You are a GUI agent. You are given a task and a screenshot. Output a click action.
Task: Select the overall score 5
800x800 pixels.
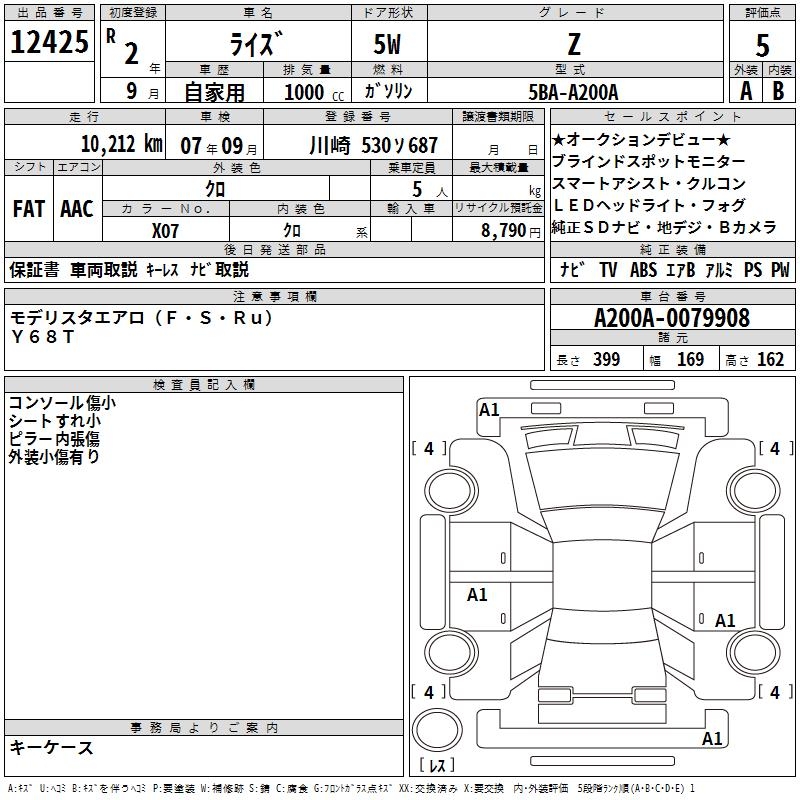(x=762, y=46)
